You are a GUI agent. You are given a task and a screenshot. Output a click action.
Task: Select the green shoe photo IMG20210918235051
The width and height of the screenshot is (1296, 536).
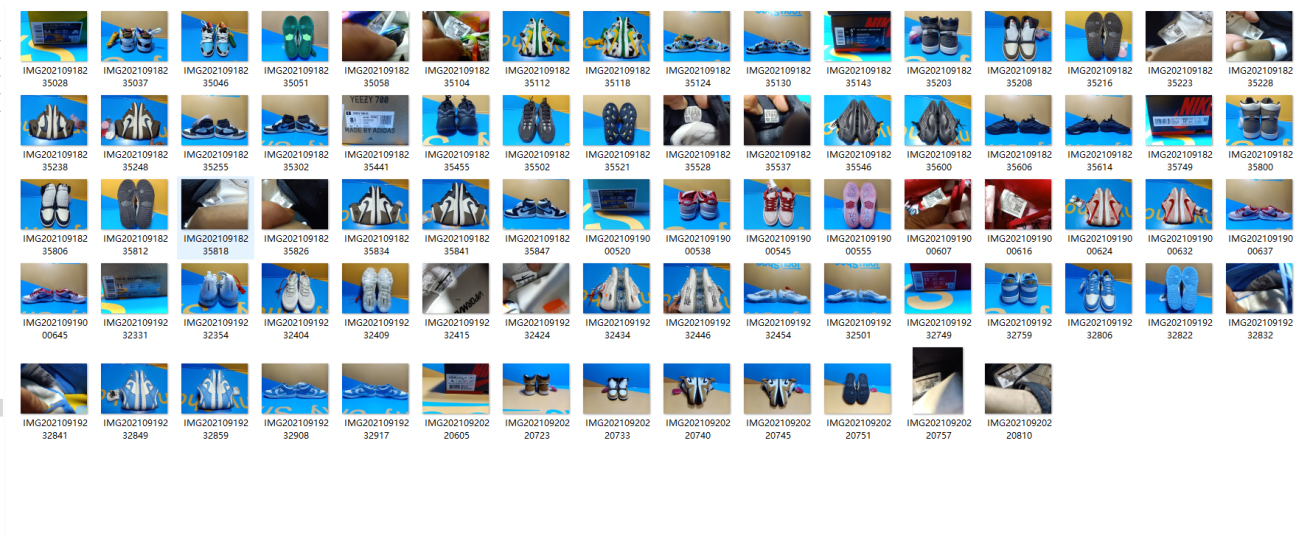(295, 37)
